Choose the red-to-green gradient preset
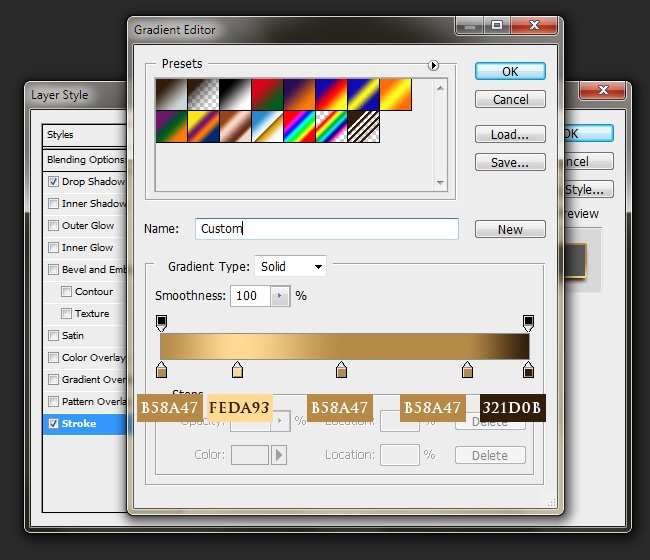Image resolution: width=650 pixels, height=560 pixels. point(267,95)
